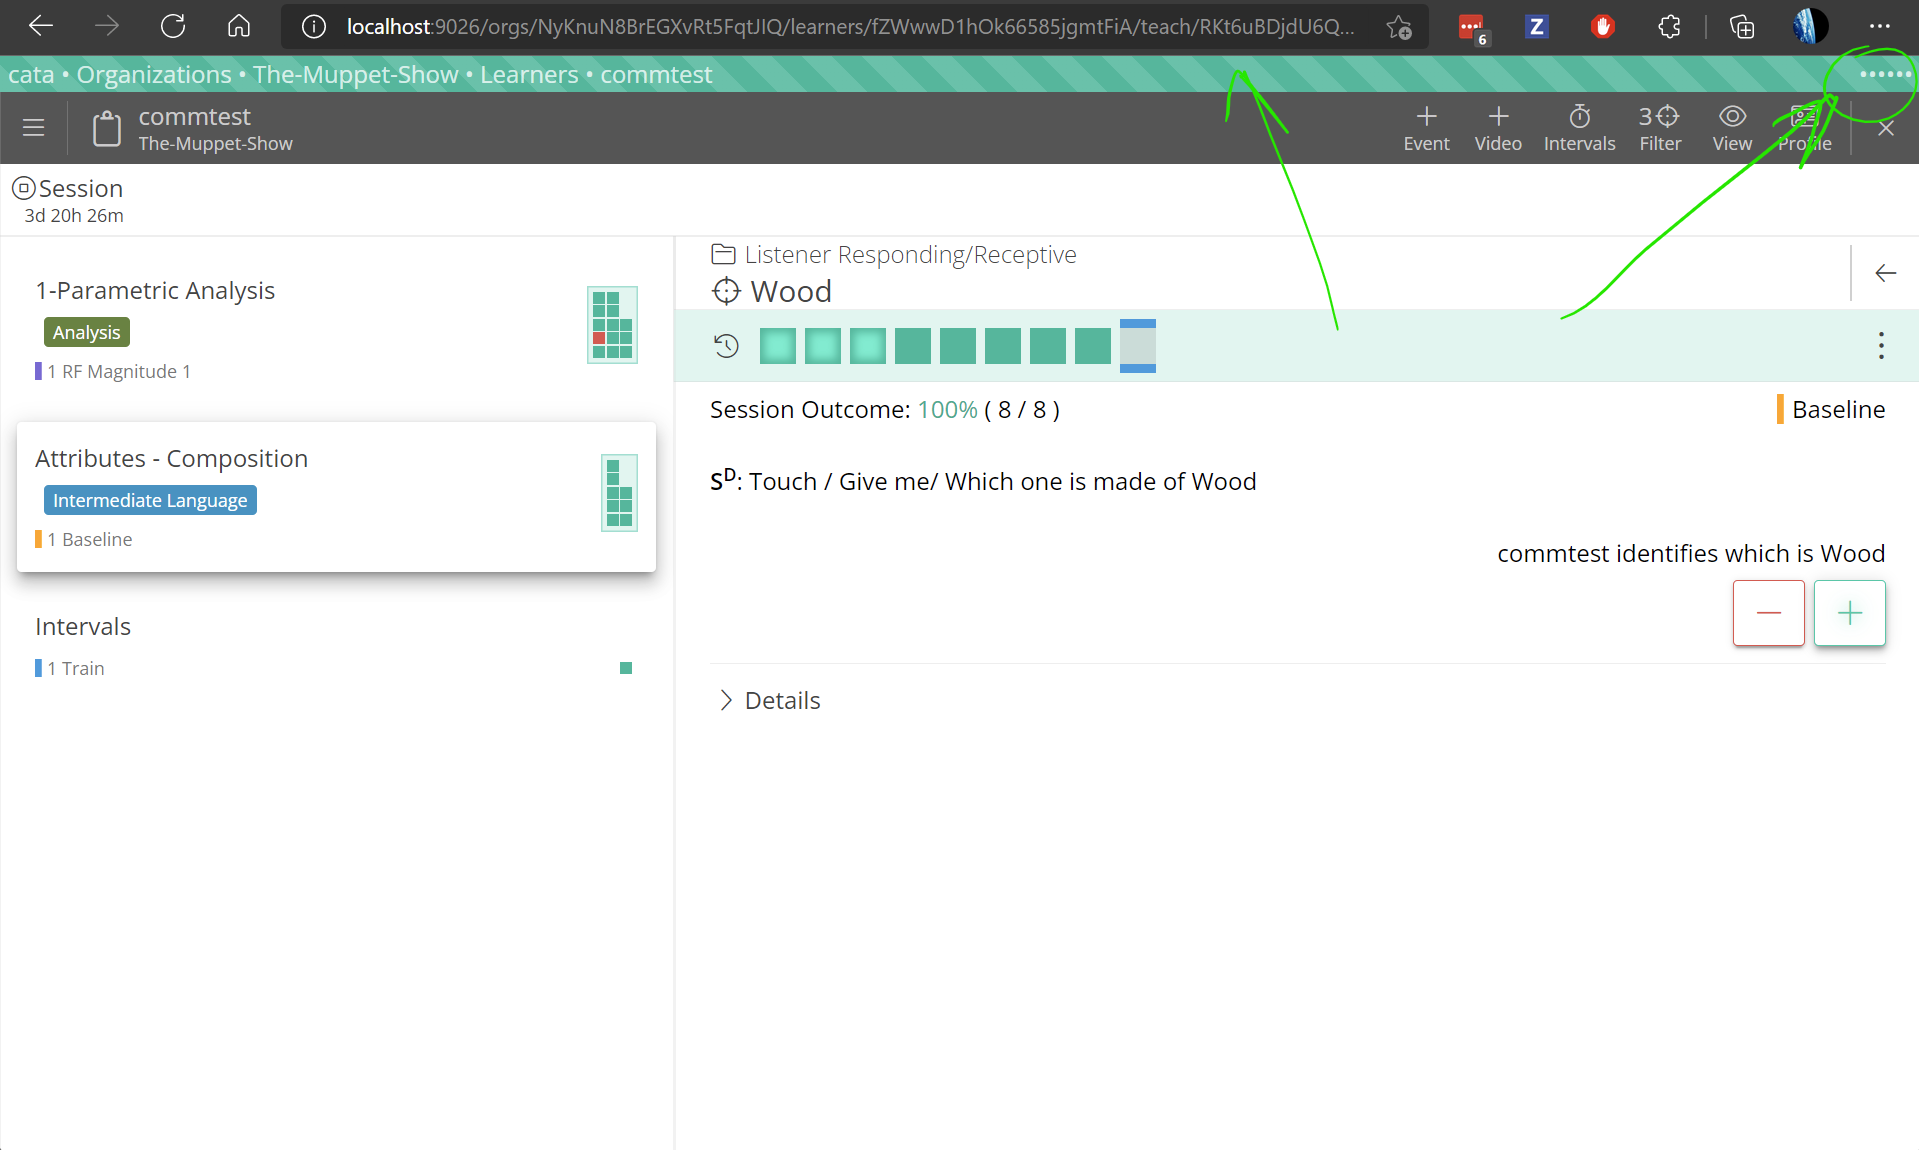
Task: Click the browser refresh button
Action: click(173, 27)
